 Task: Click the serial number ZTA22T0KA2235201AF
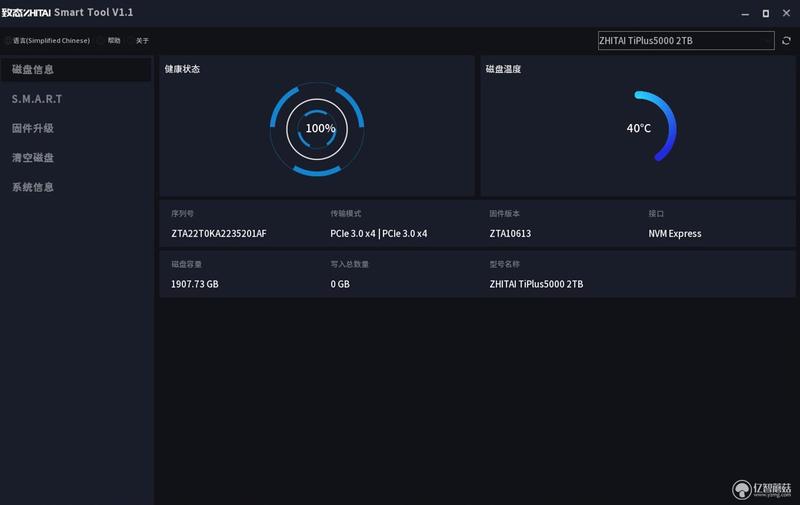point(218,234)
